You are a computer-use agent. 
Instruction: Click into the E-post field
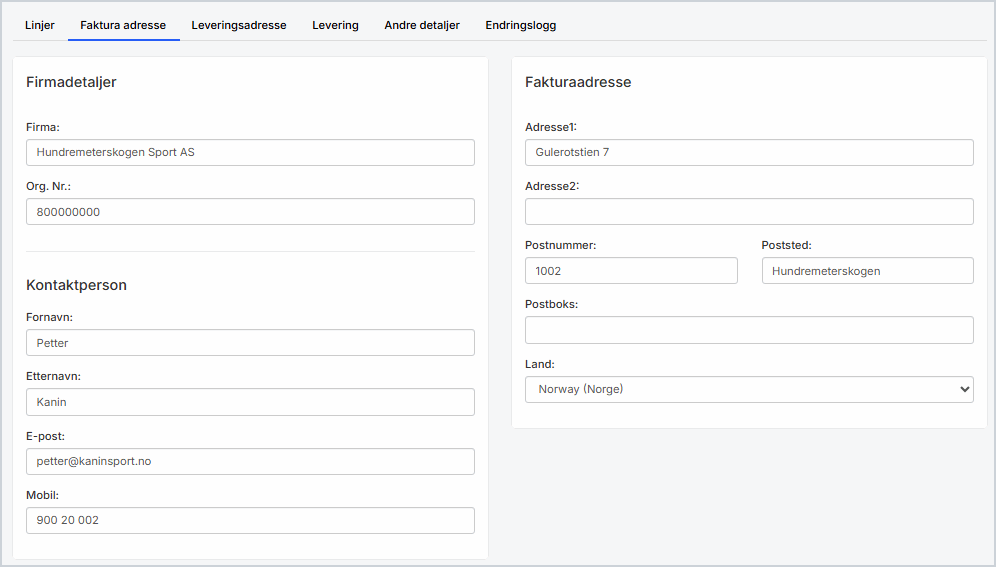click(x=250, y=461)
